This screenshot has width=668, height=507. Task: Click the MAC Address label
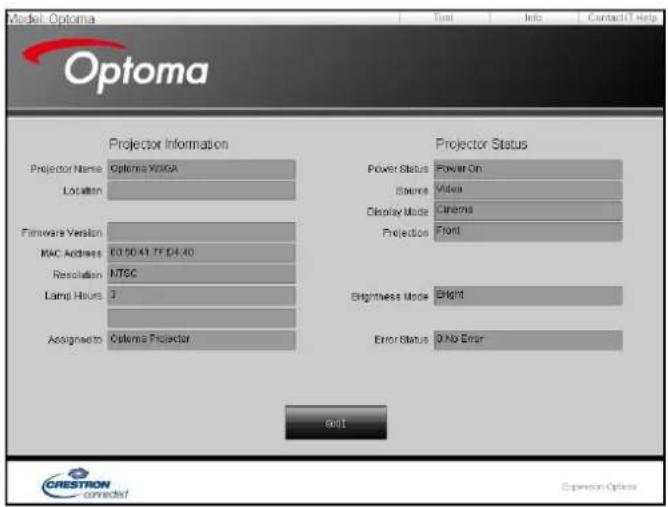pyautogui.click(x=71, y=254)
